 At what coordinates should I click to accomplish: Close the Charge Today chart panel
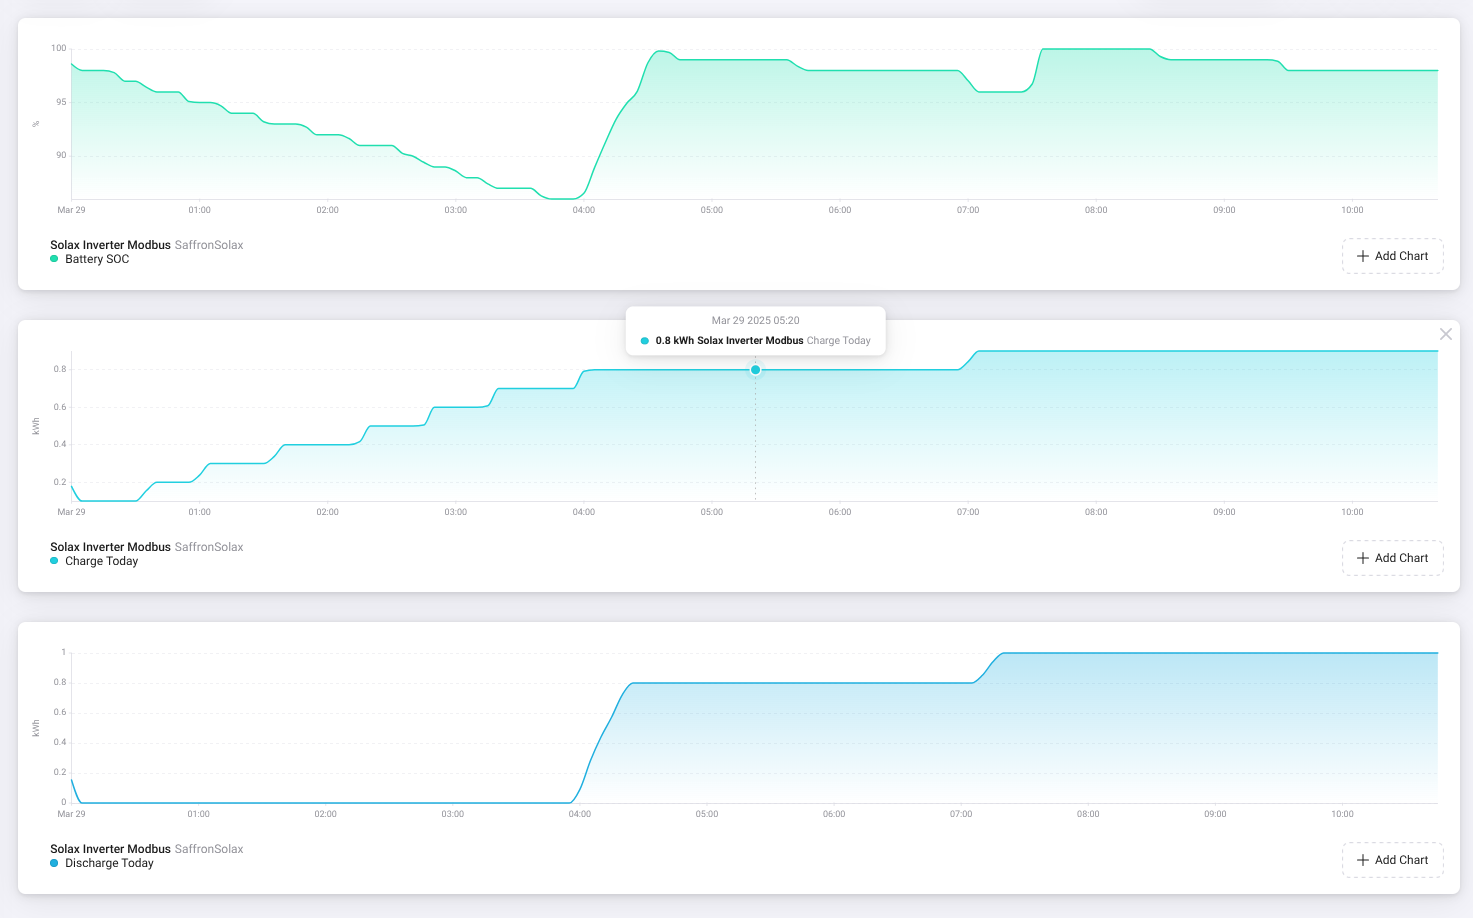pyautogui.click(x=1445, y=334)
